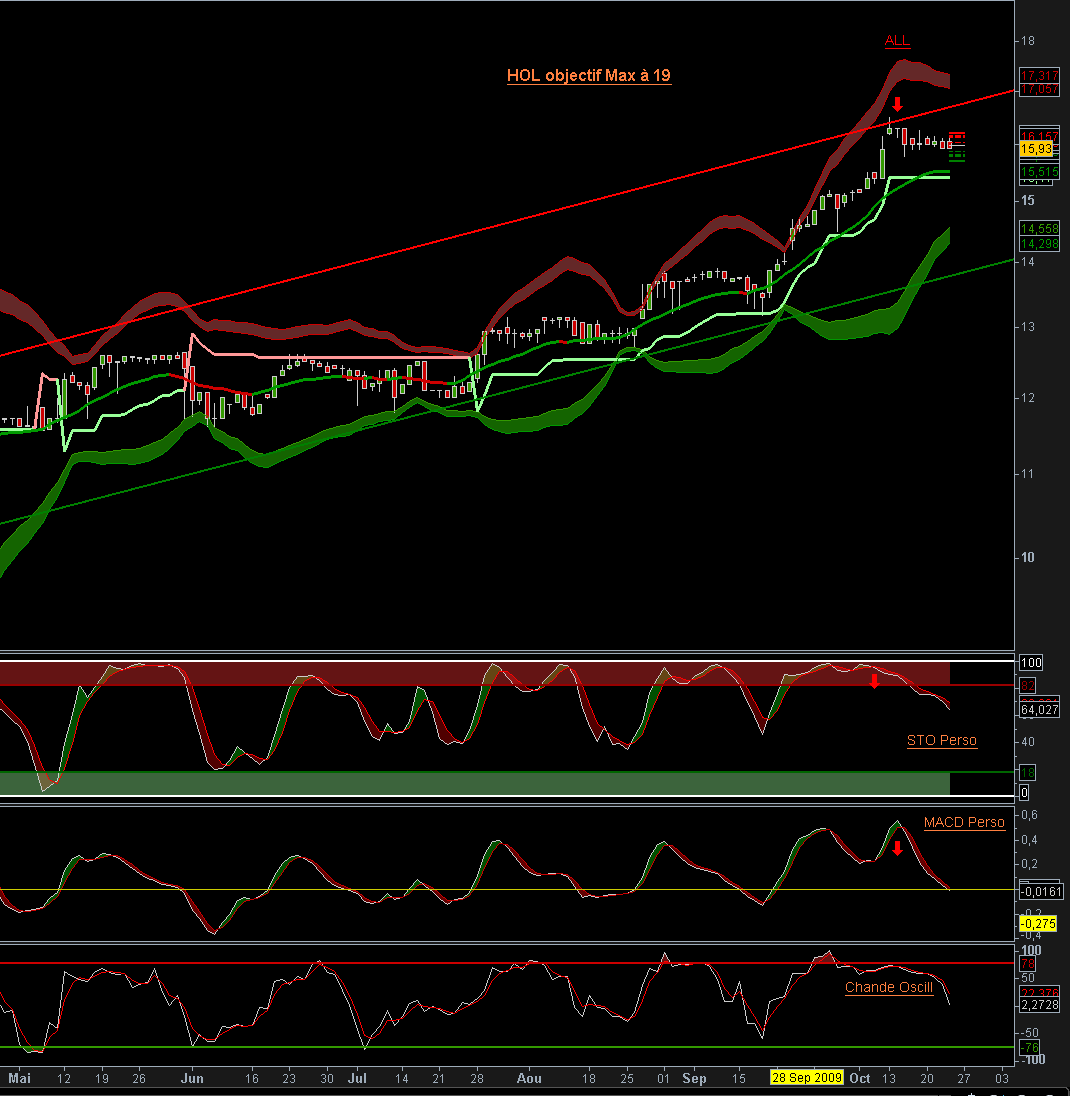The image size is (1070, 1096).
Task: Click the 64,027 stochastic value tag
Action: (x=1039, y=709)
